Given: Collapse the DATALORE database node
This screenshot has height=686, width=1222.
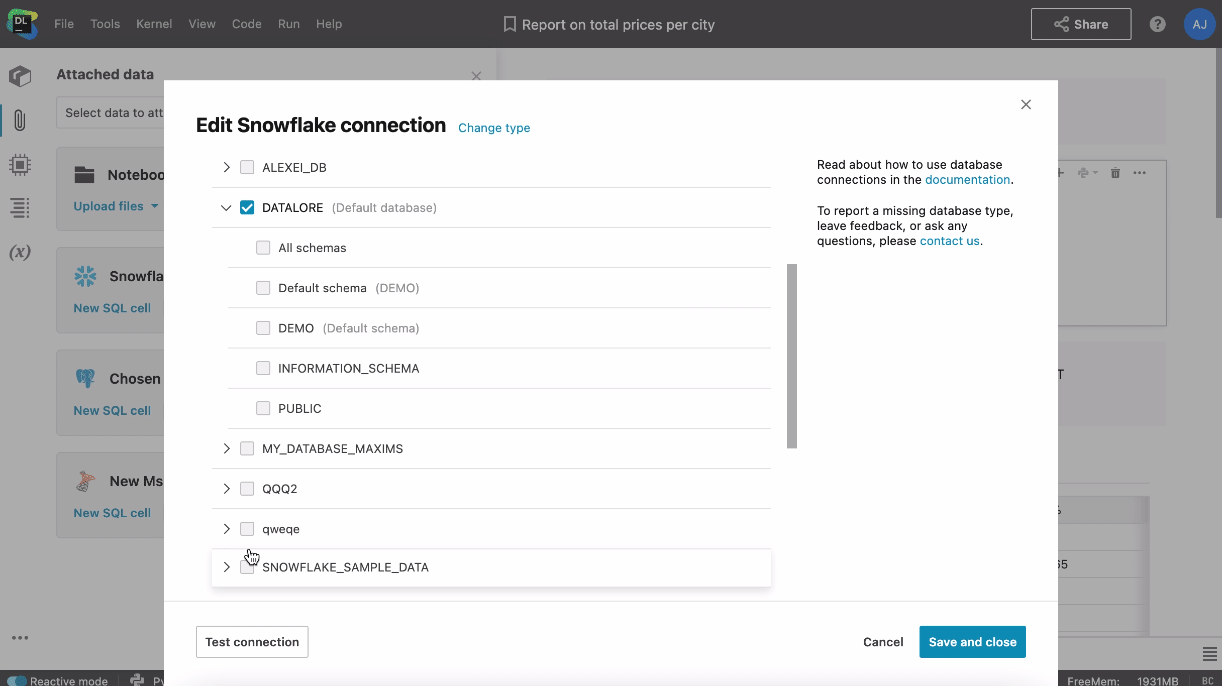Looking at the screenshot, I should (226, 208).
